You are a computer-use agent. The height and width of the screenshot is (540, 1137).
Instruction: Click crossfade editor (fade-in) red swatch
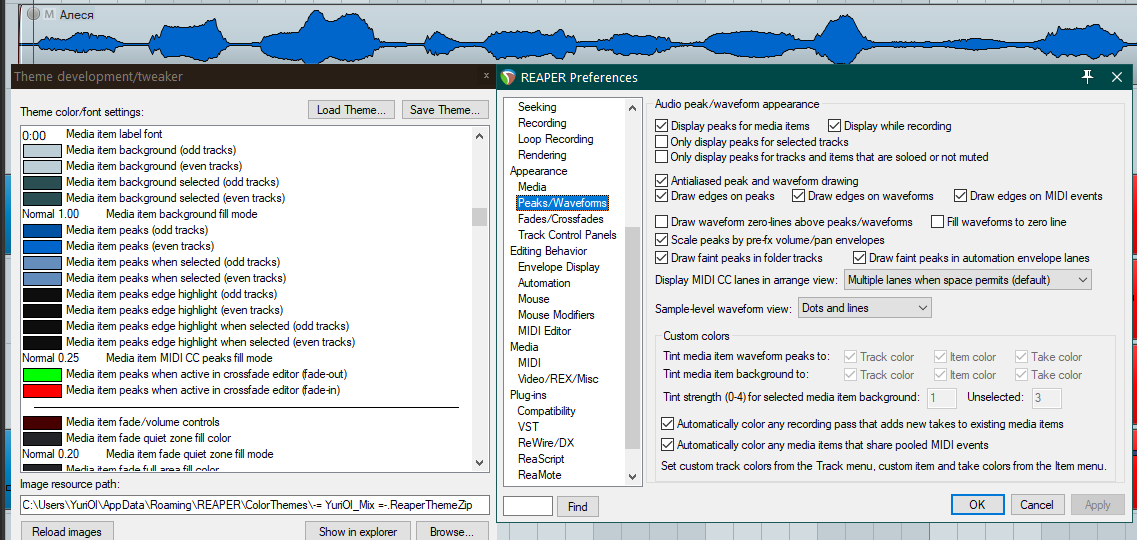(x=41, y=391)
